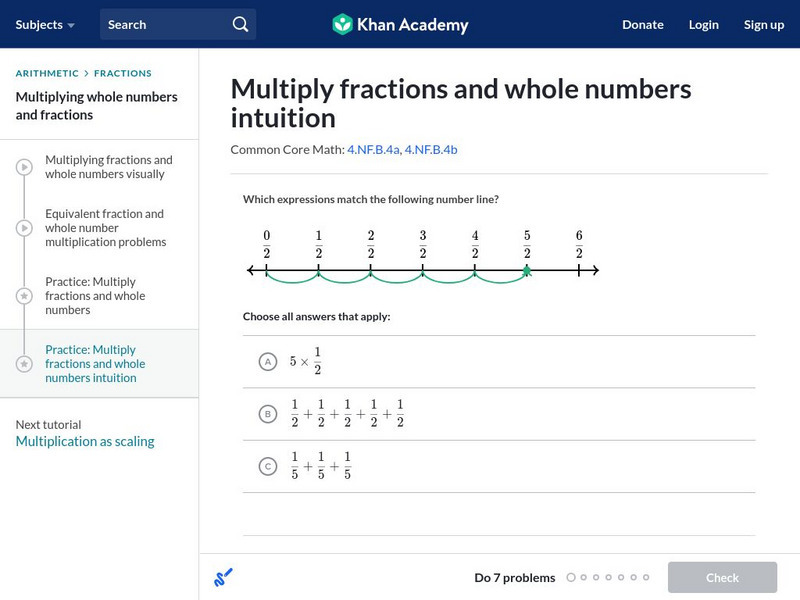Open the 4.NF.B.4a standard link
This screenshot has width=800, height=600.
[373, 149]
